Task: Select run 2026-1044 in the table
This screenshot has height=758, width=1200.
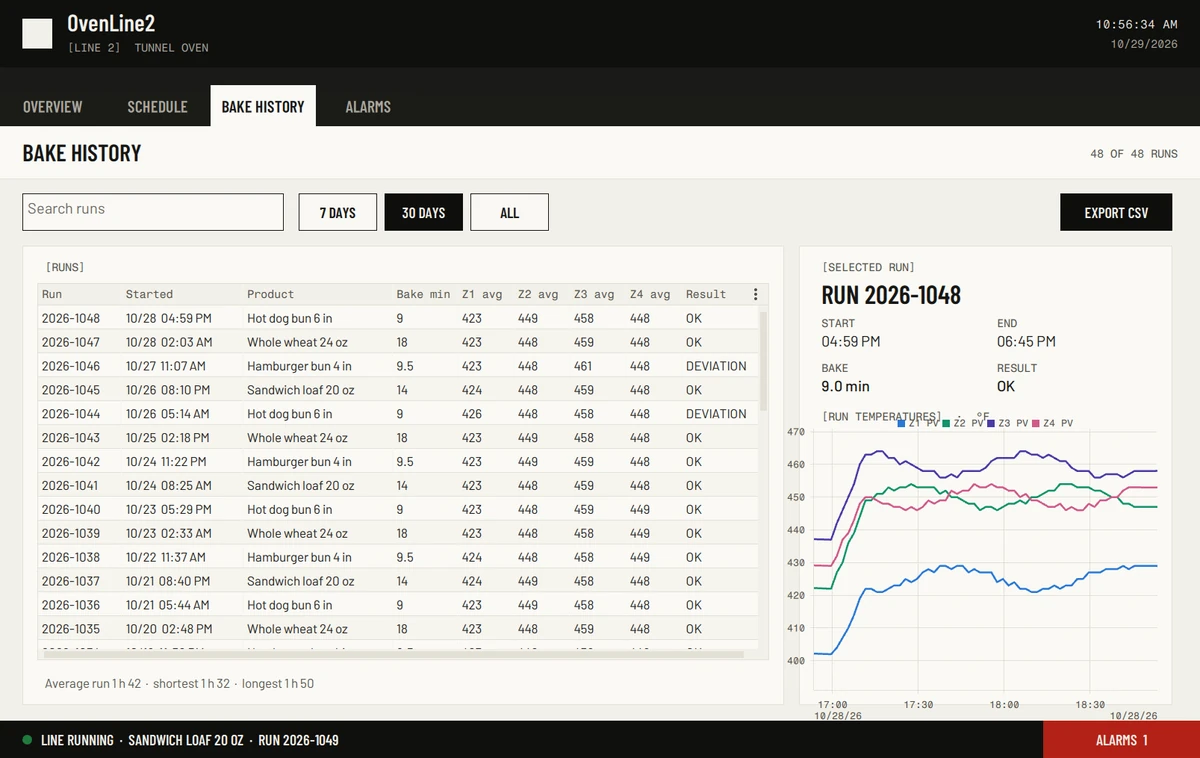Action: pyautogui.click(x=399, y=414)
